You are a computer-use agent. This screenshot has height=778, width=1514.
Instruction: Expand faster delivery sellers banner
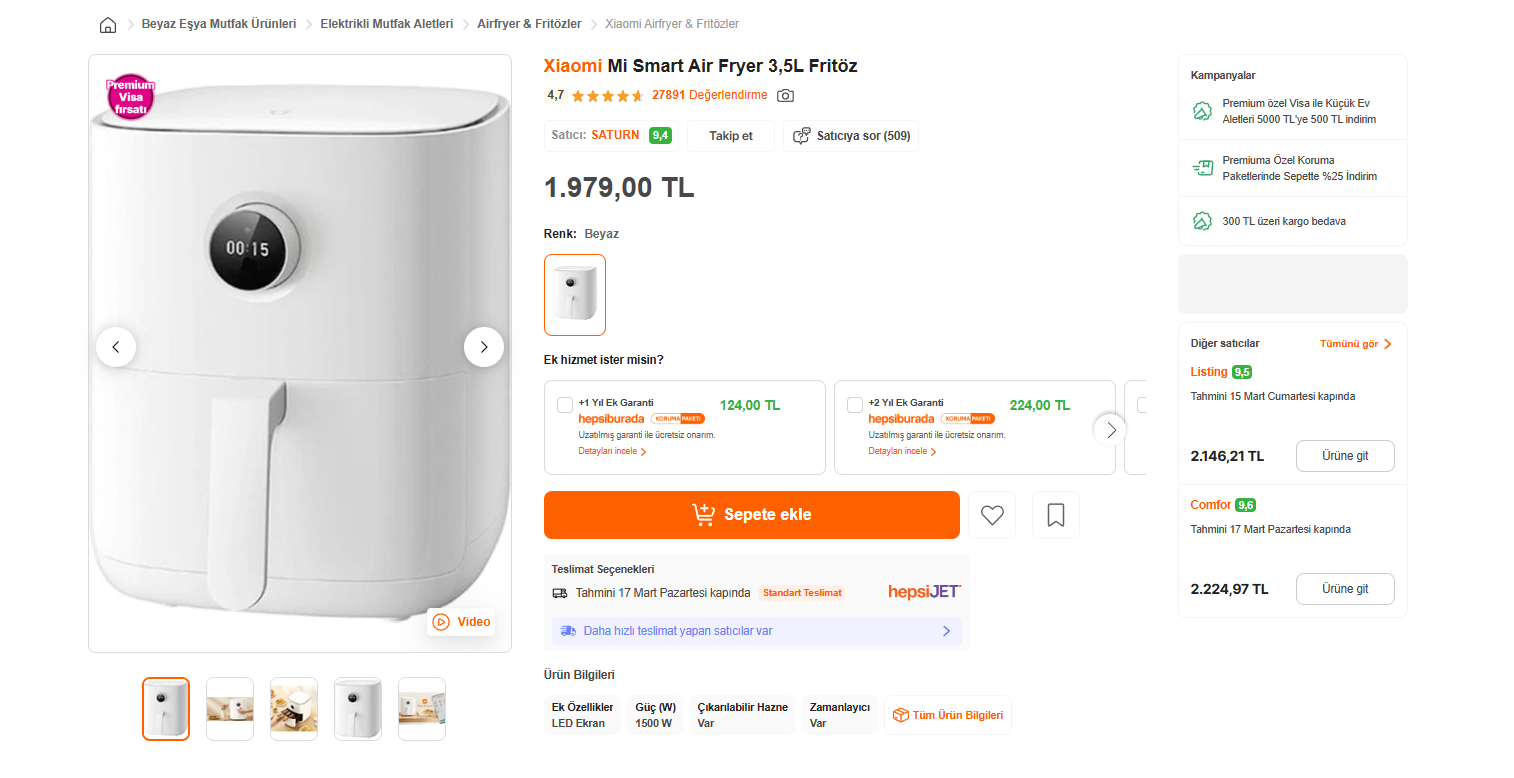coord(756,631)
